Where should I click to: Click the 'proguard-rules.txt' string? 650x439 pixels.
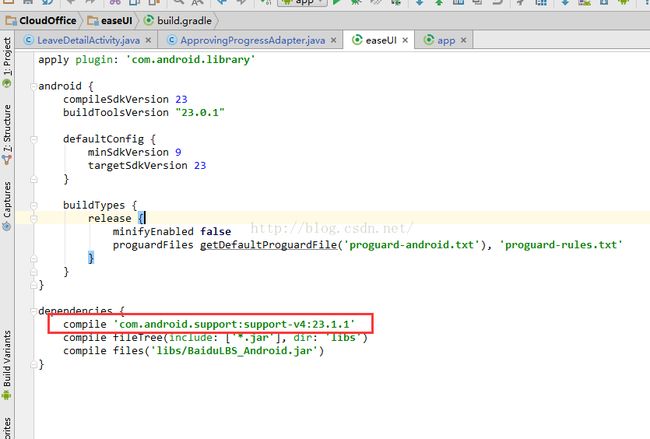click(x=560, y=245)
